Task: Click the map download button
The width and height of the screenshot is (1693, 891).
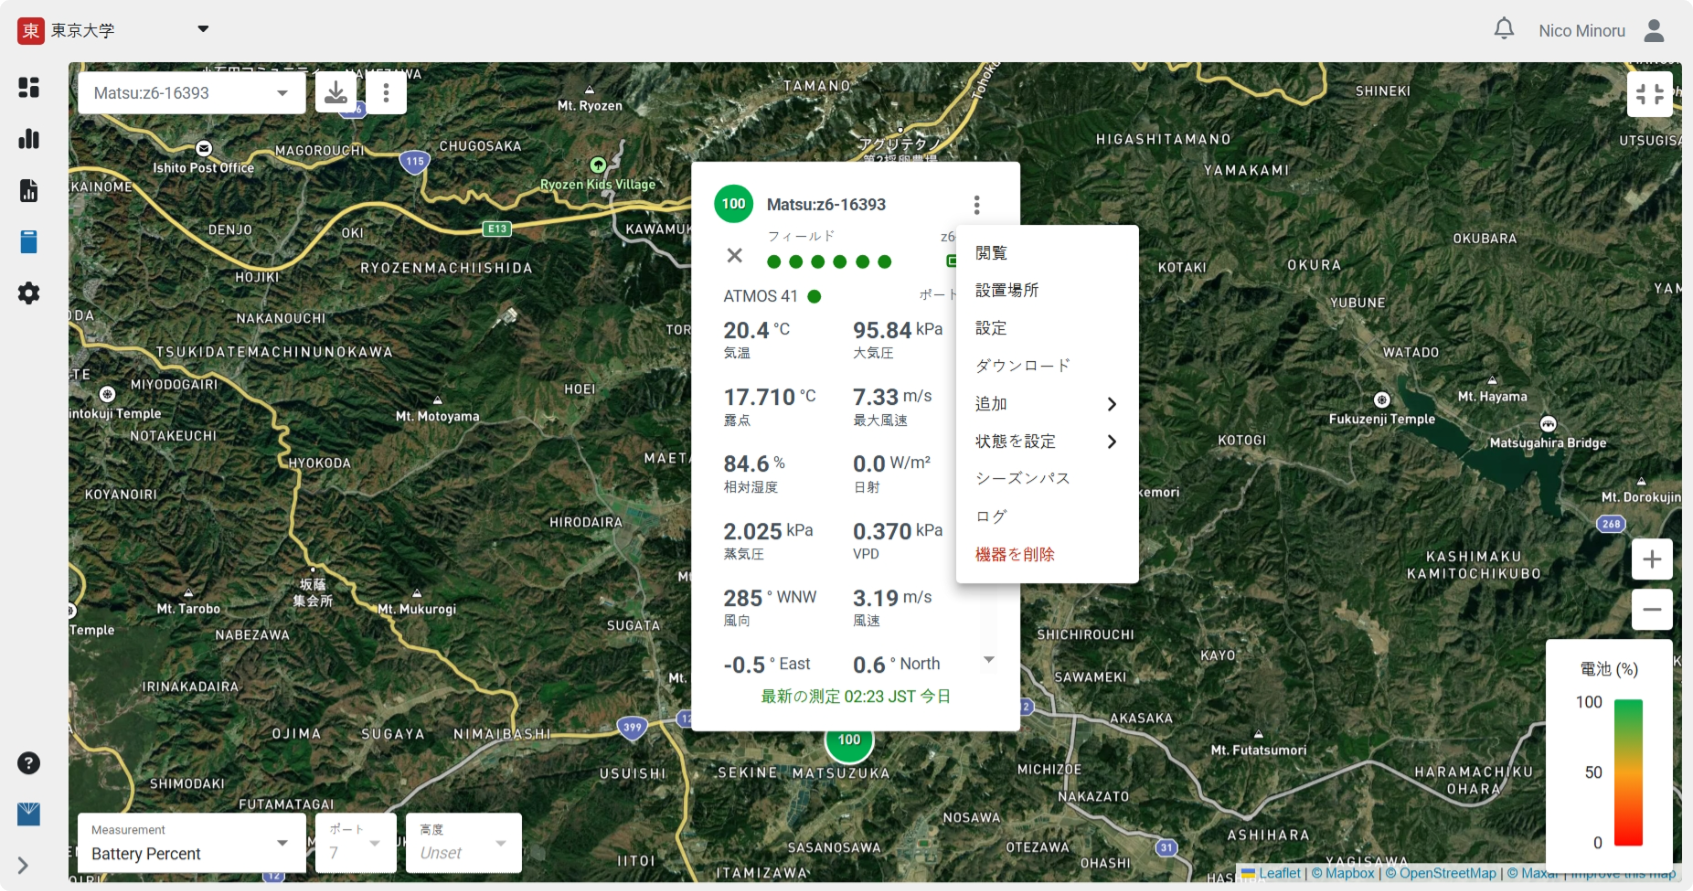Action: pos(336,93)
